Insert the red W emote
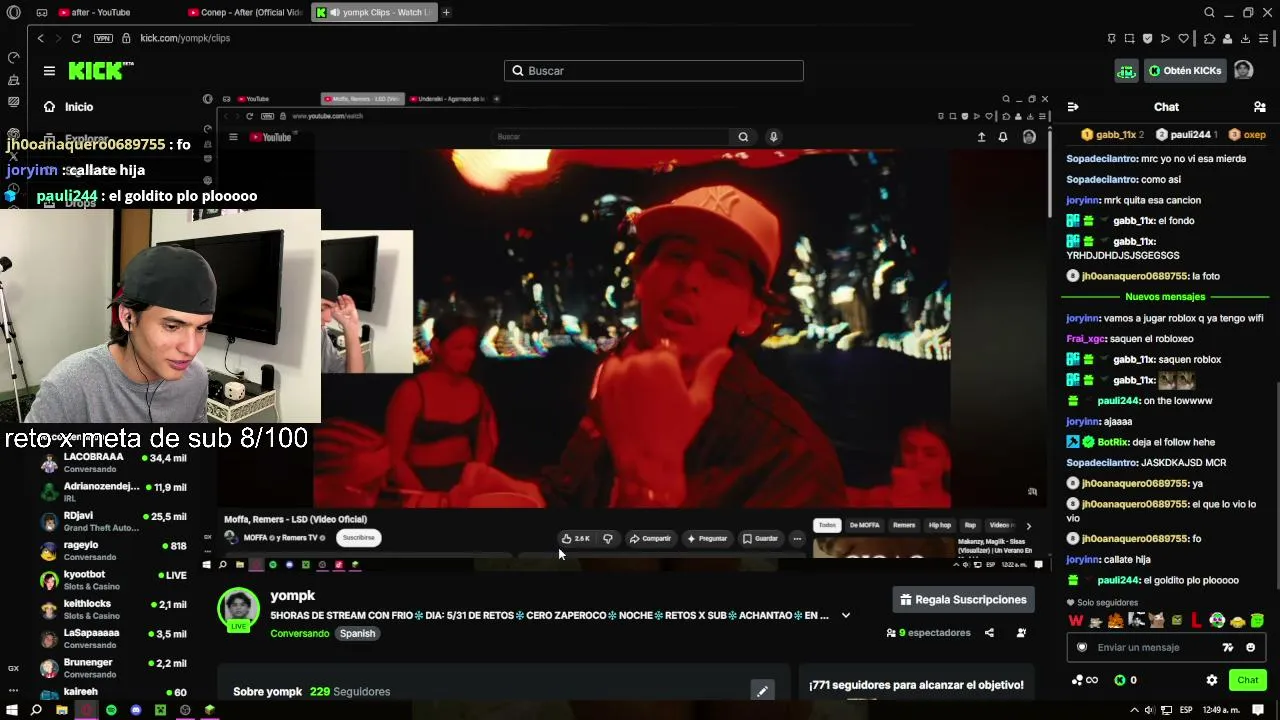This screenshot has width=1280, height=720. click(1076, 621)
